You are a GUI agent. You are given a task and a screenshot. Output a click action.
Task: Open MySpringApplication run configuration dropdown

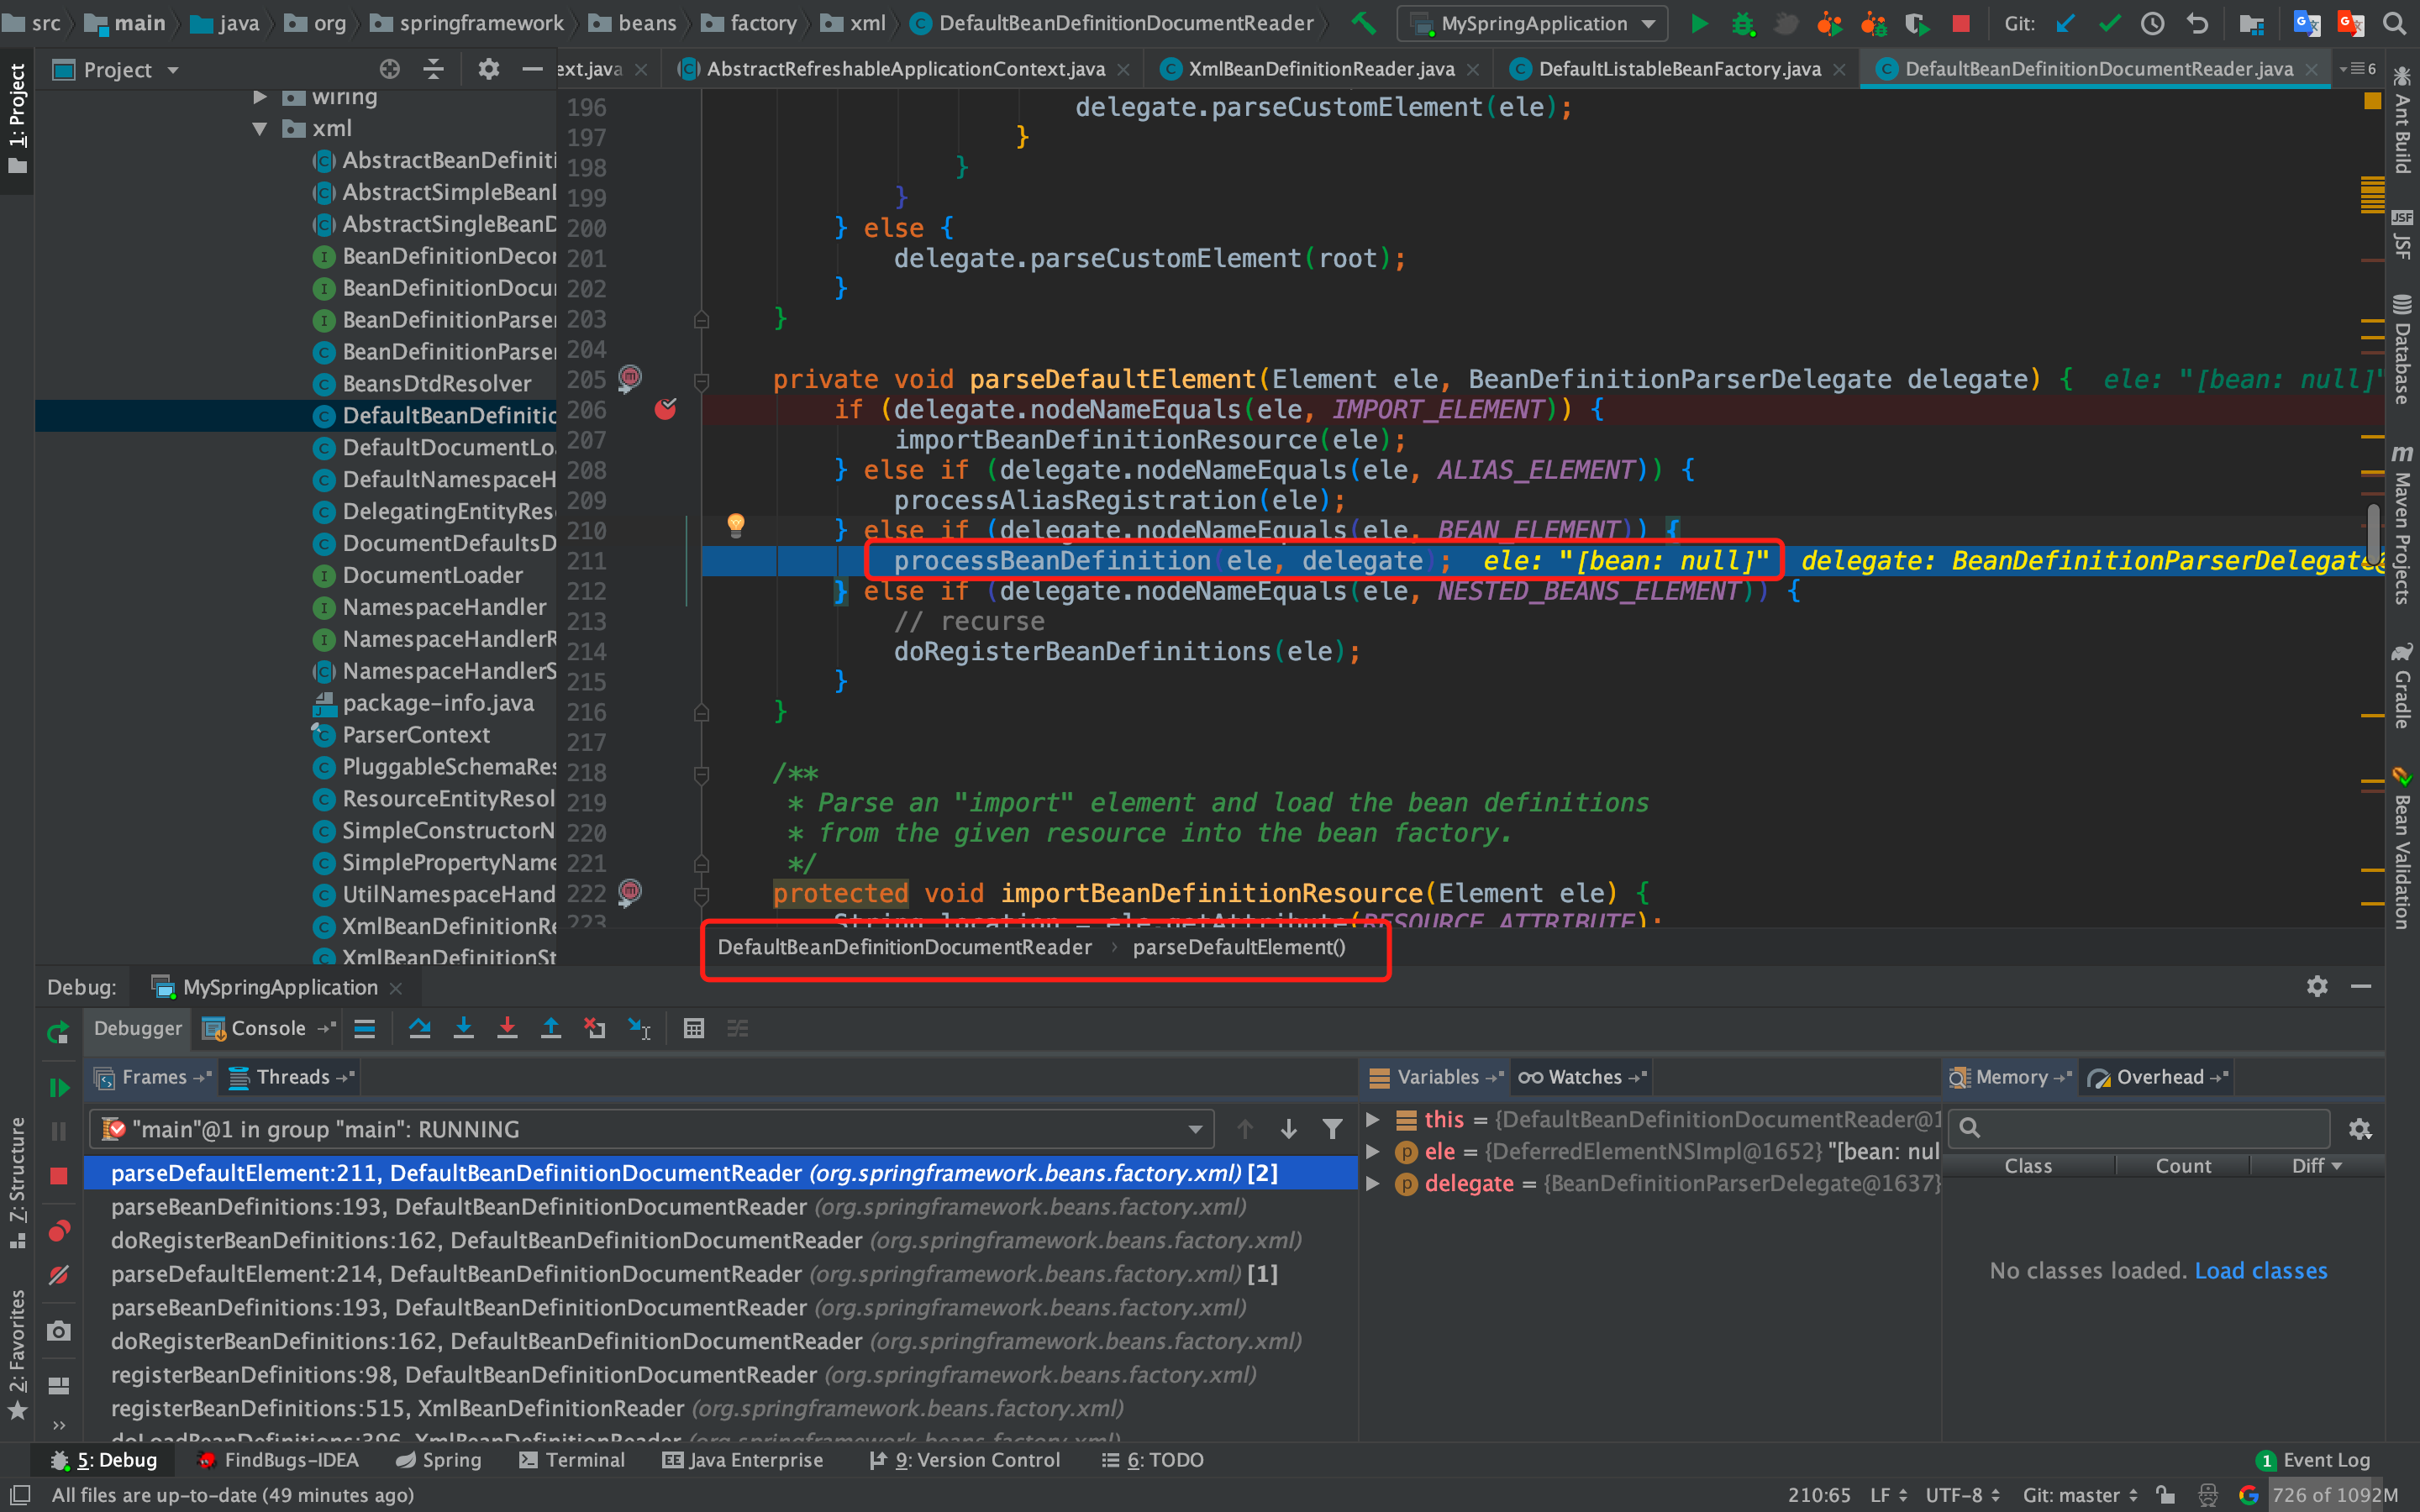click(1530, 23)
